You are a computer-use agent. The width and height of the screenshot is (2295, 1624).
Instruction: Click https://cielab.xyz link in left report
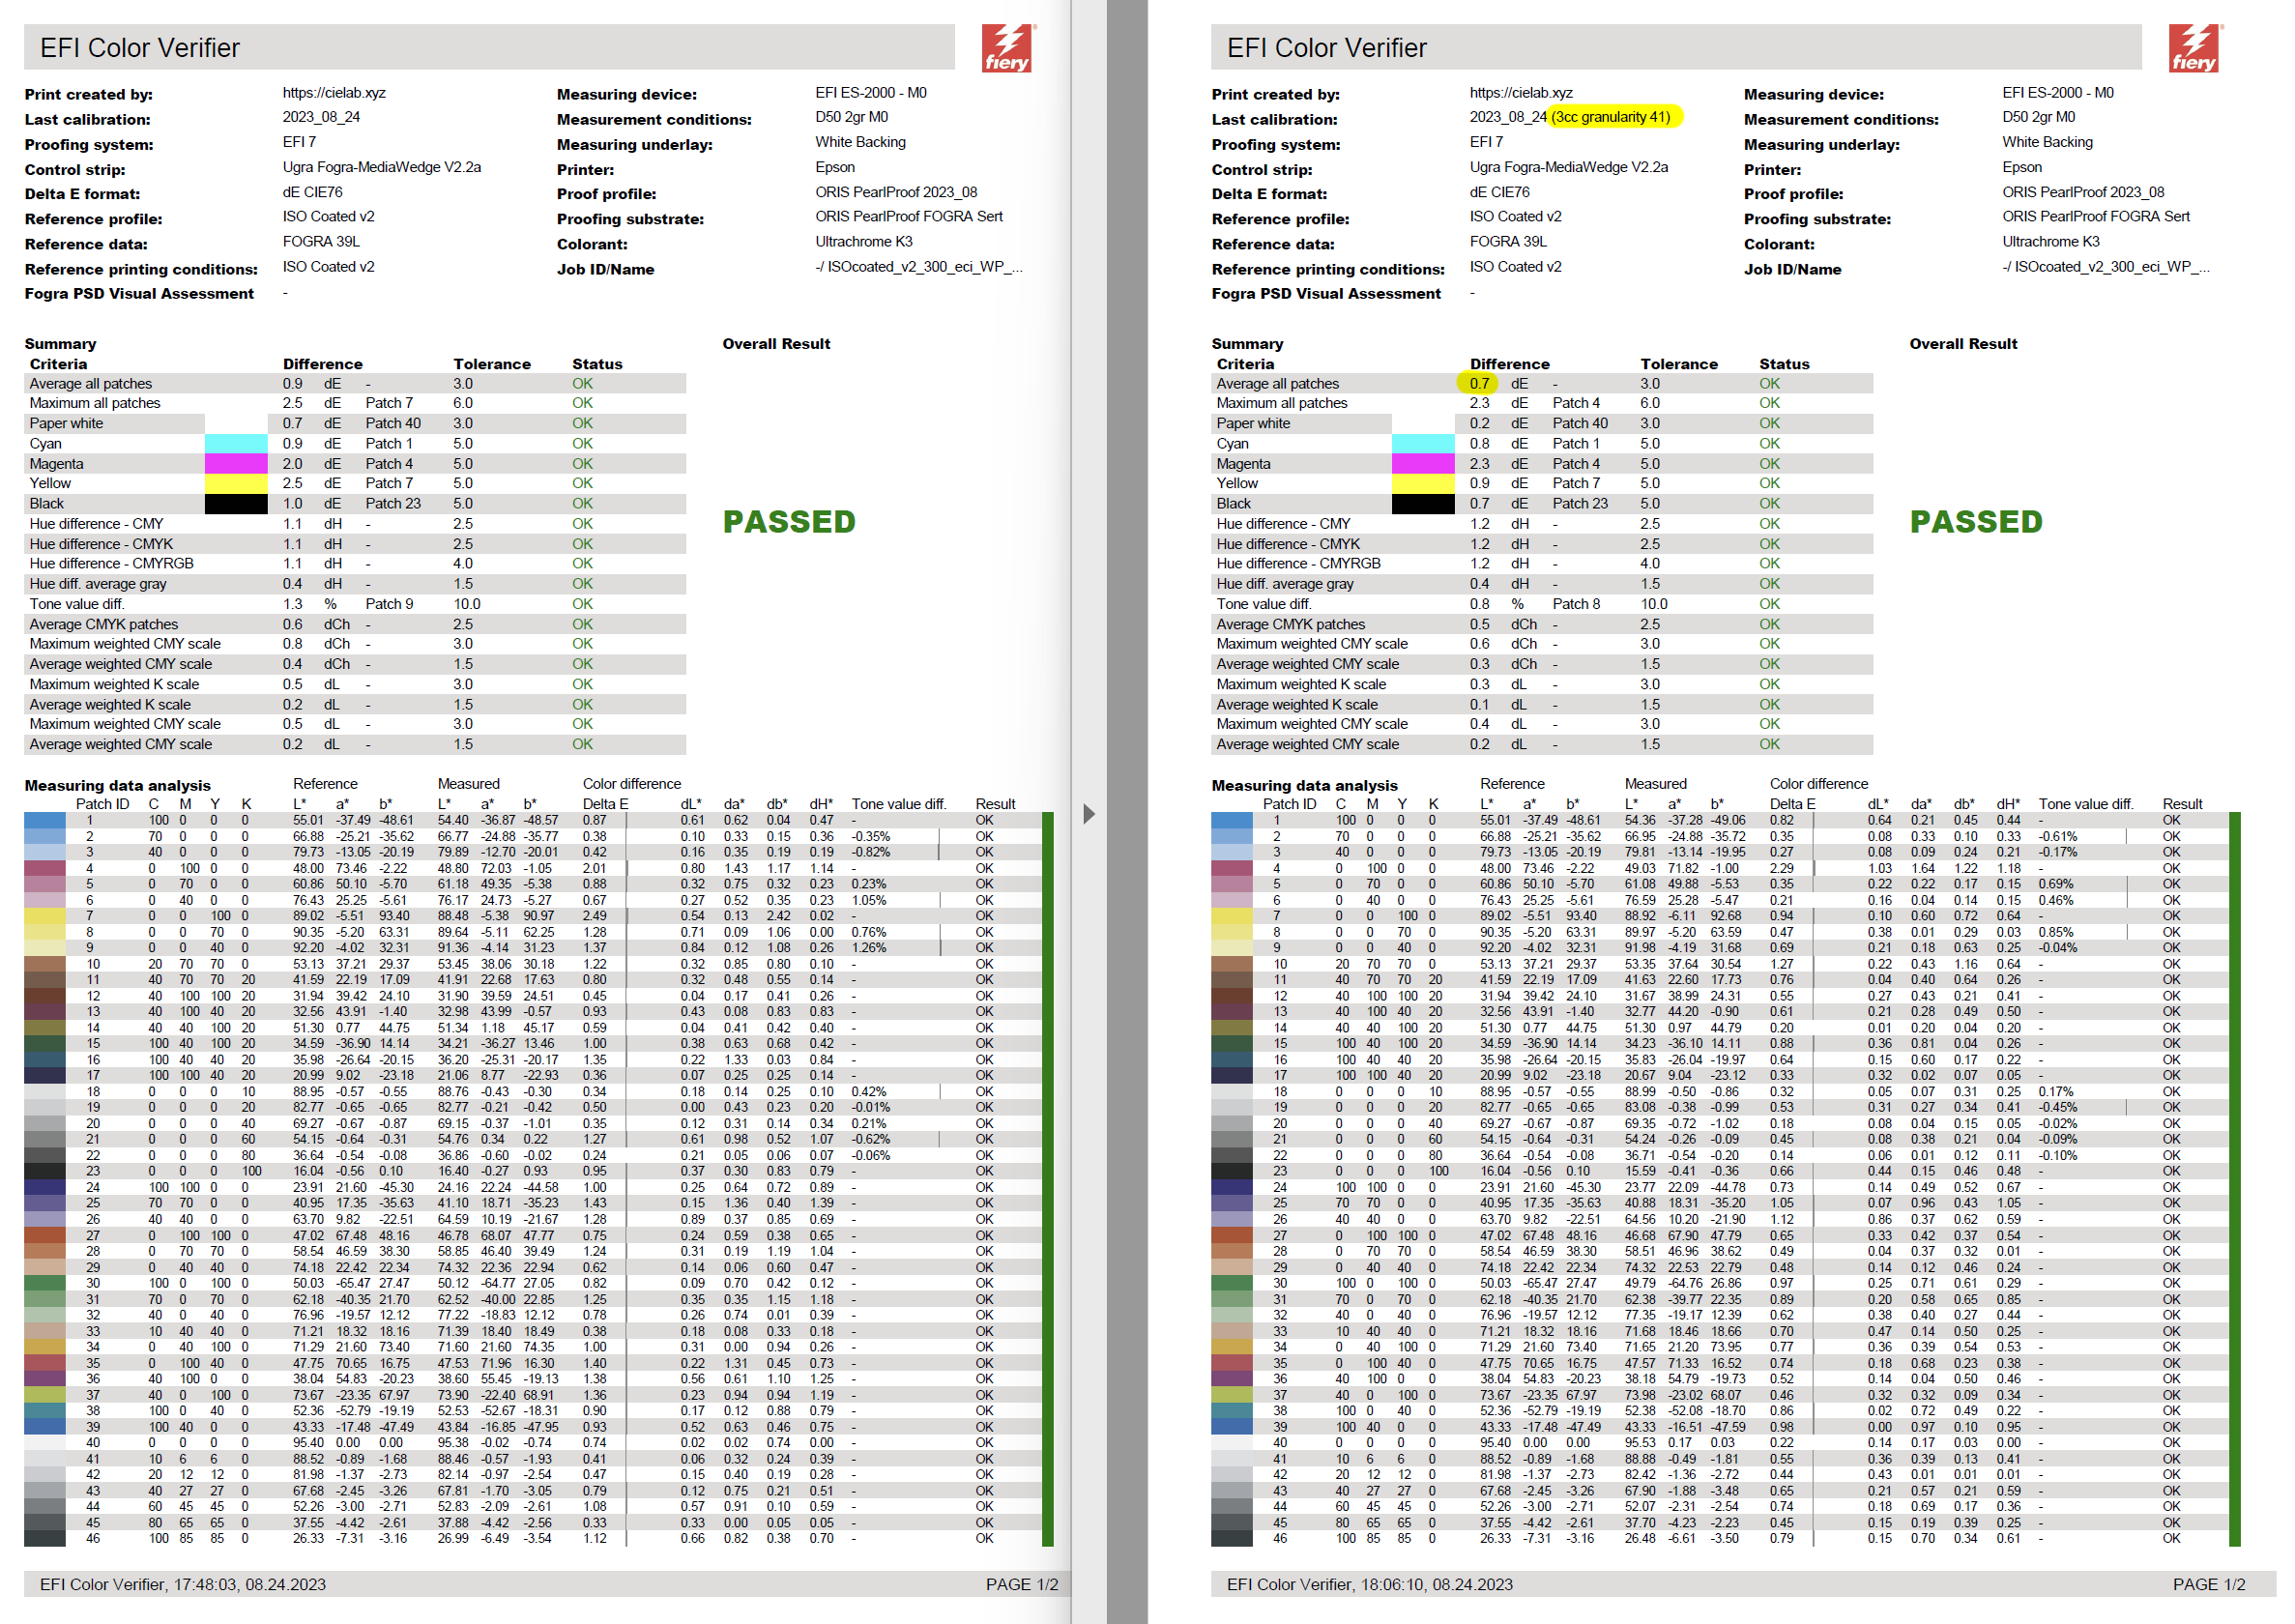coord(334,93)
